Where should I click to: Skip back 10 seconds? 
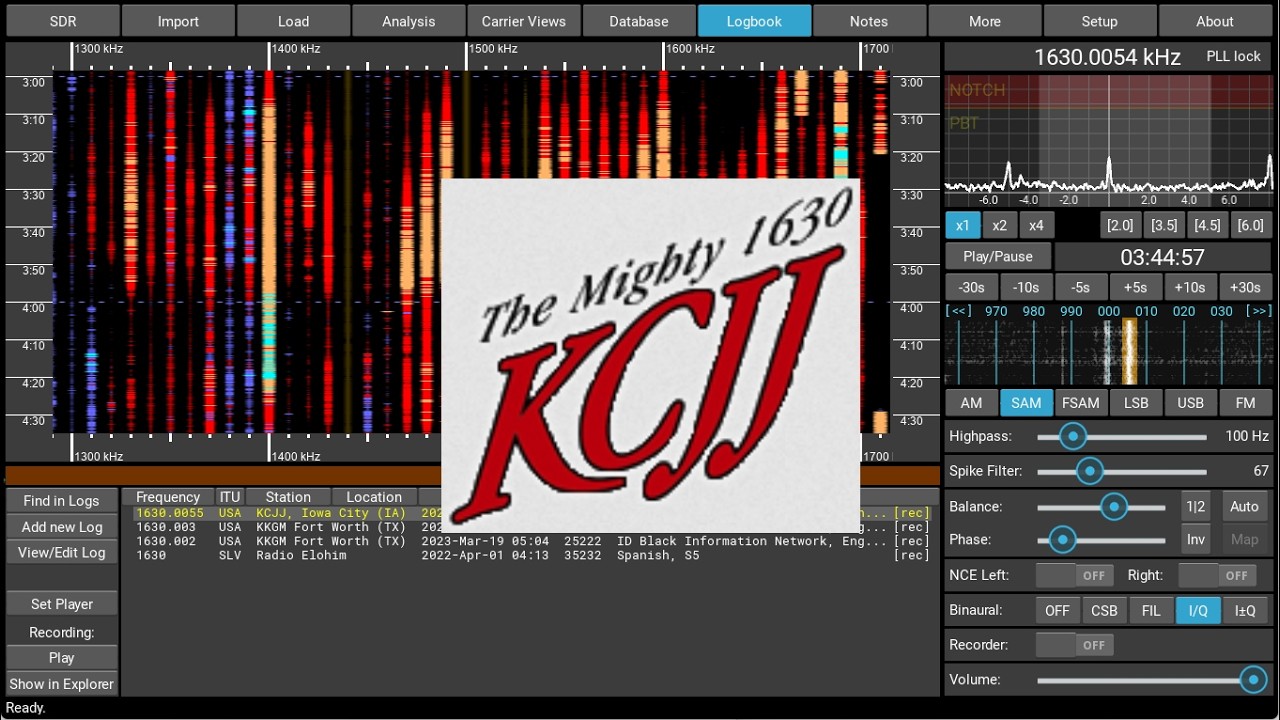point(1026,287)
